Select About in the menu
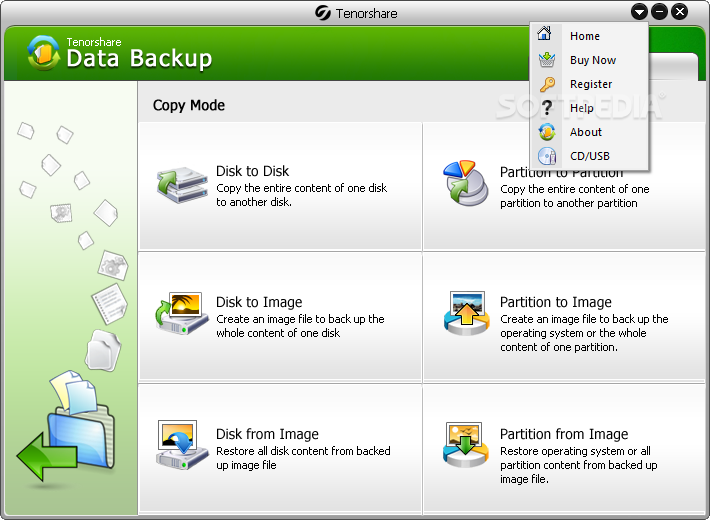 pyautogui.click(x=590, y=132)
